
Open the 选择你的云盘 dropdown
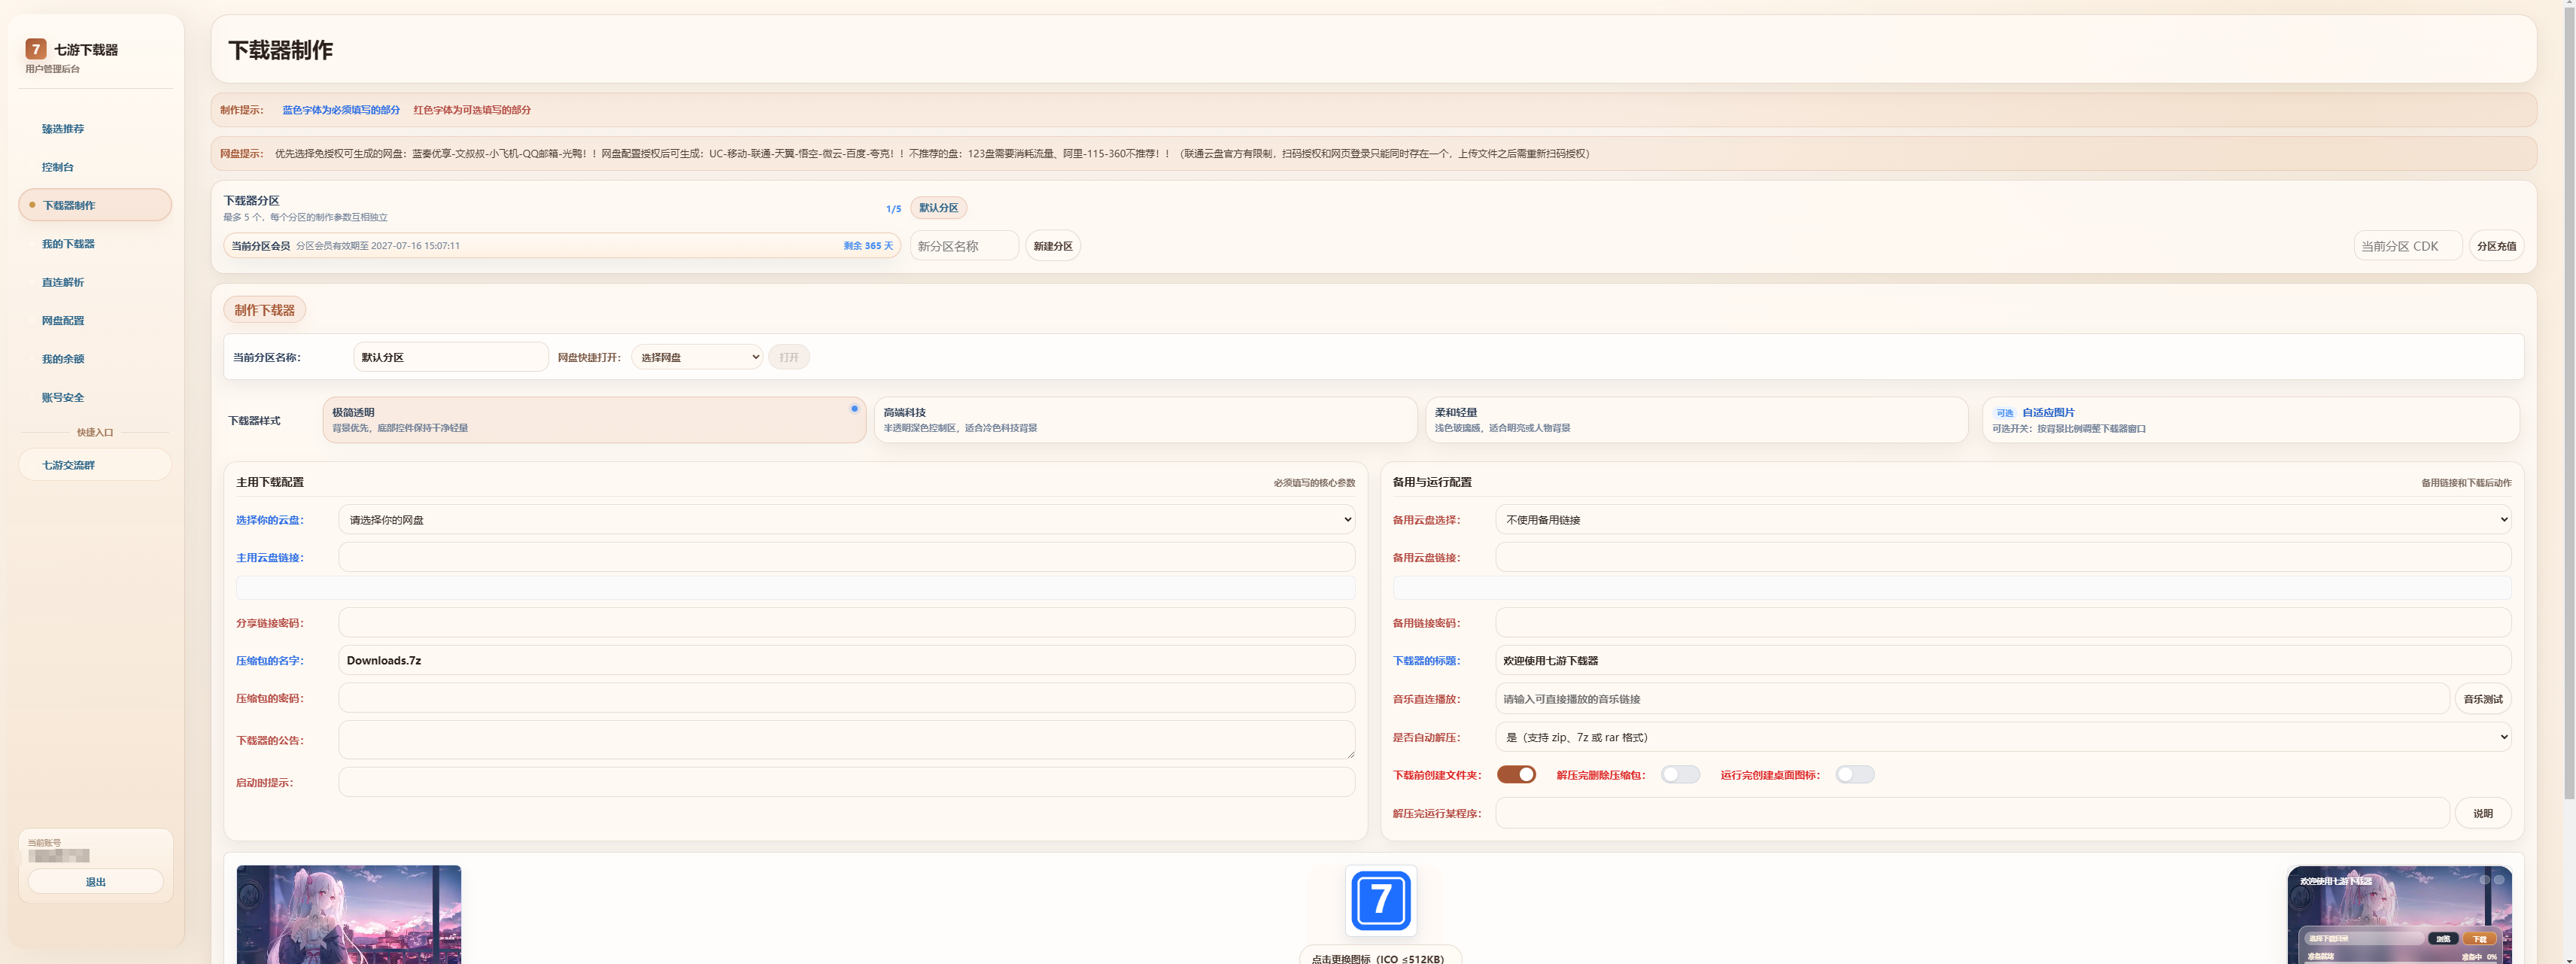[847, 519]
